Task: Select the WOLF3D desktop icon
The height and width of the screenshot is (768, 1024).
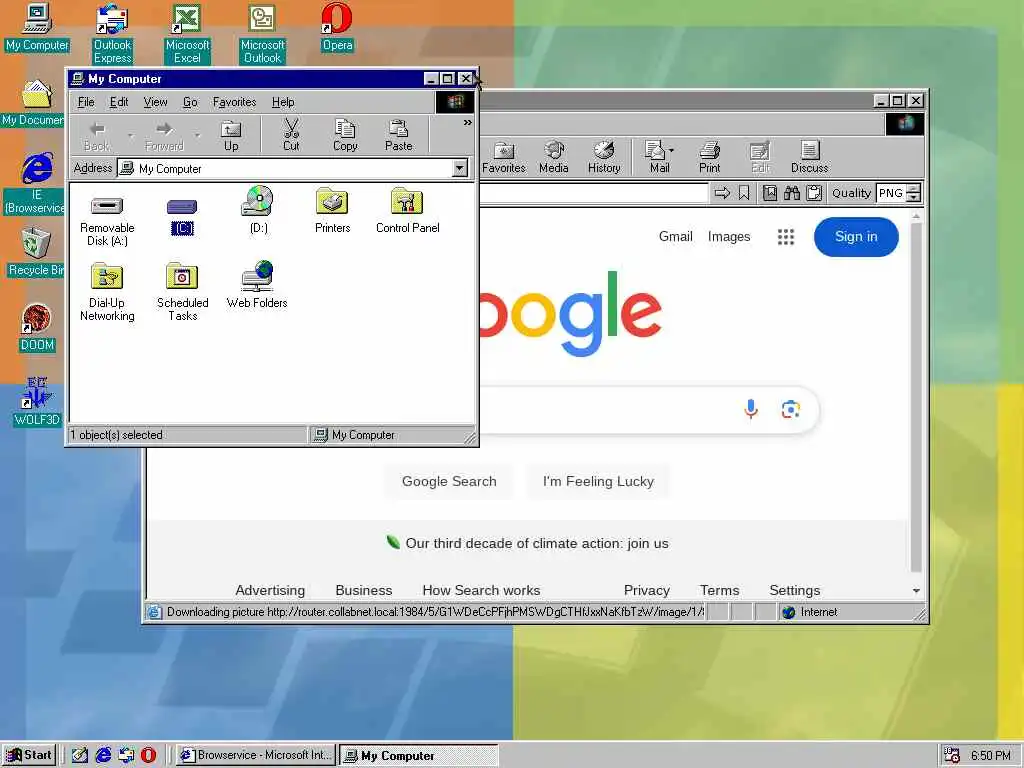Action: (x=37, y=402)
